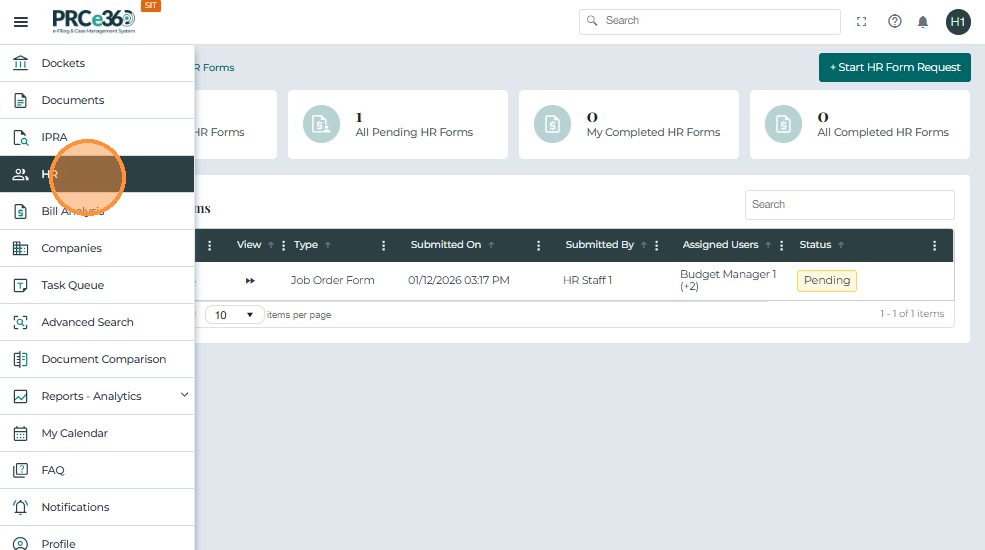
Task: Open Assigned Users column options menu
Action: [x=781, y=245]
